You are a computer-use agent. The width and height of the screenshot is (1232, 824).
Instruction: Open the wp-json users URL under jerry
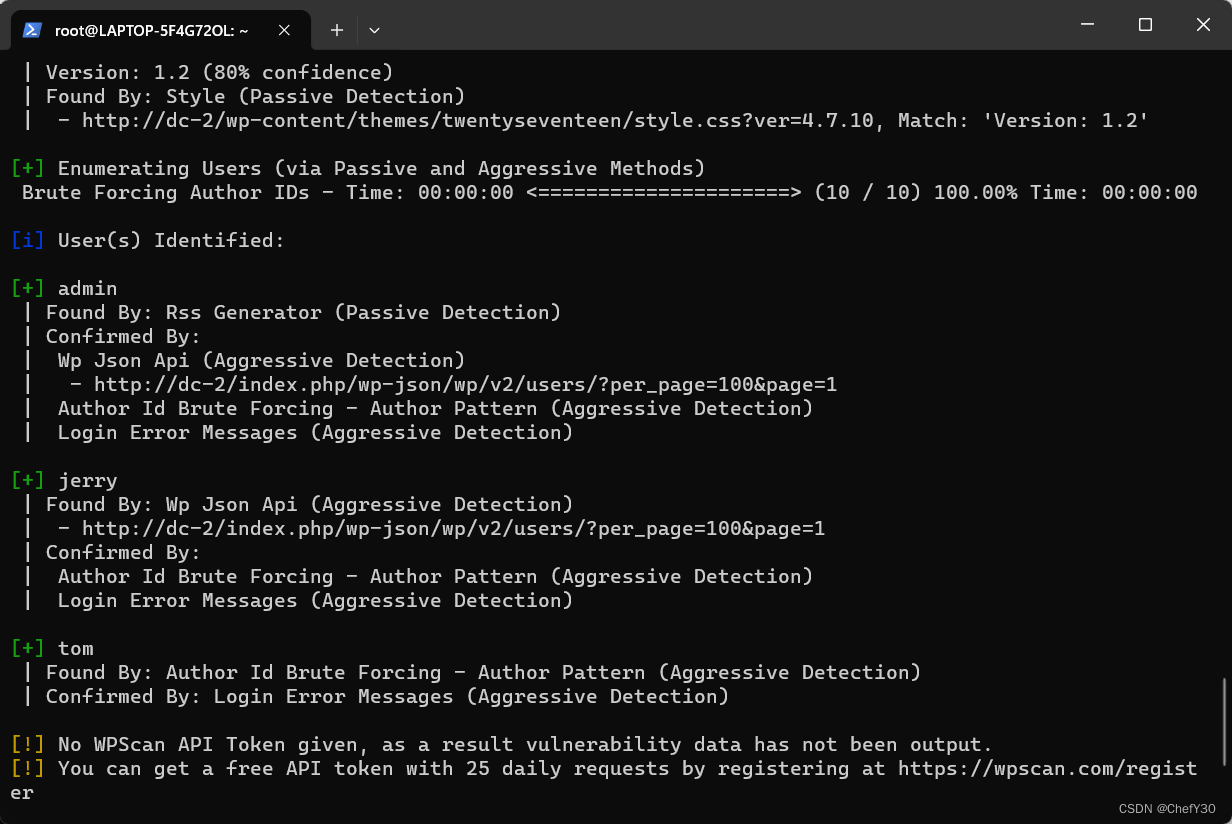click(x=454, y=528)
